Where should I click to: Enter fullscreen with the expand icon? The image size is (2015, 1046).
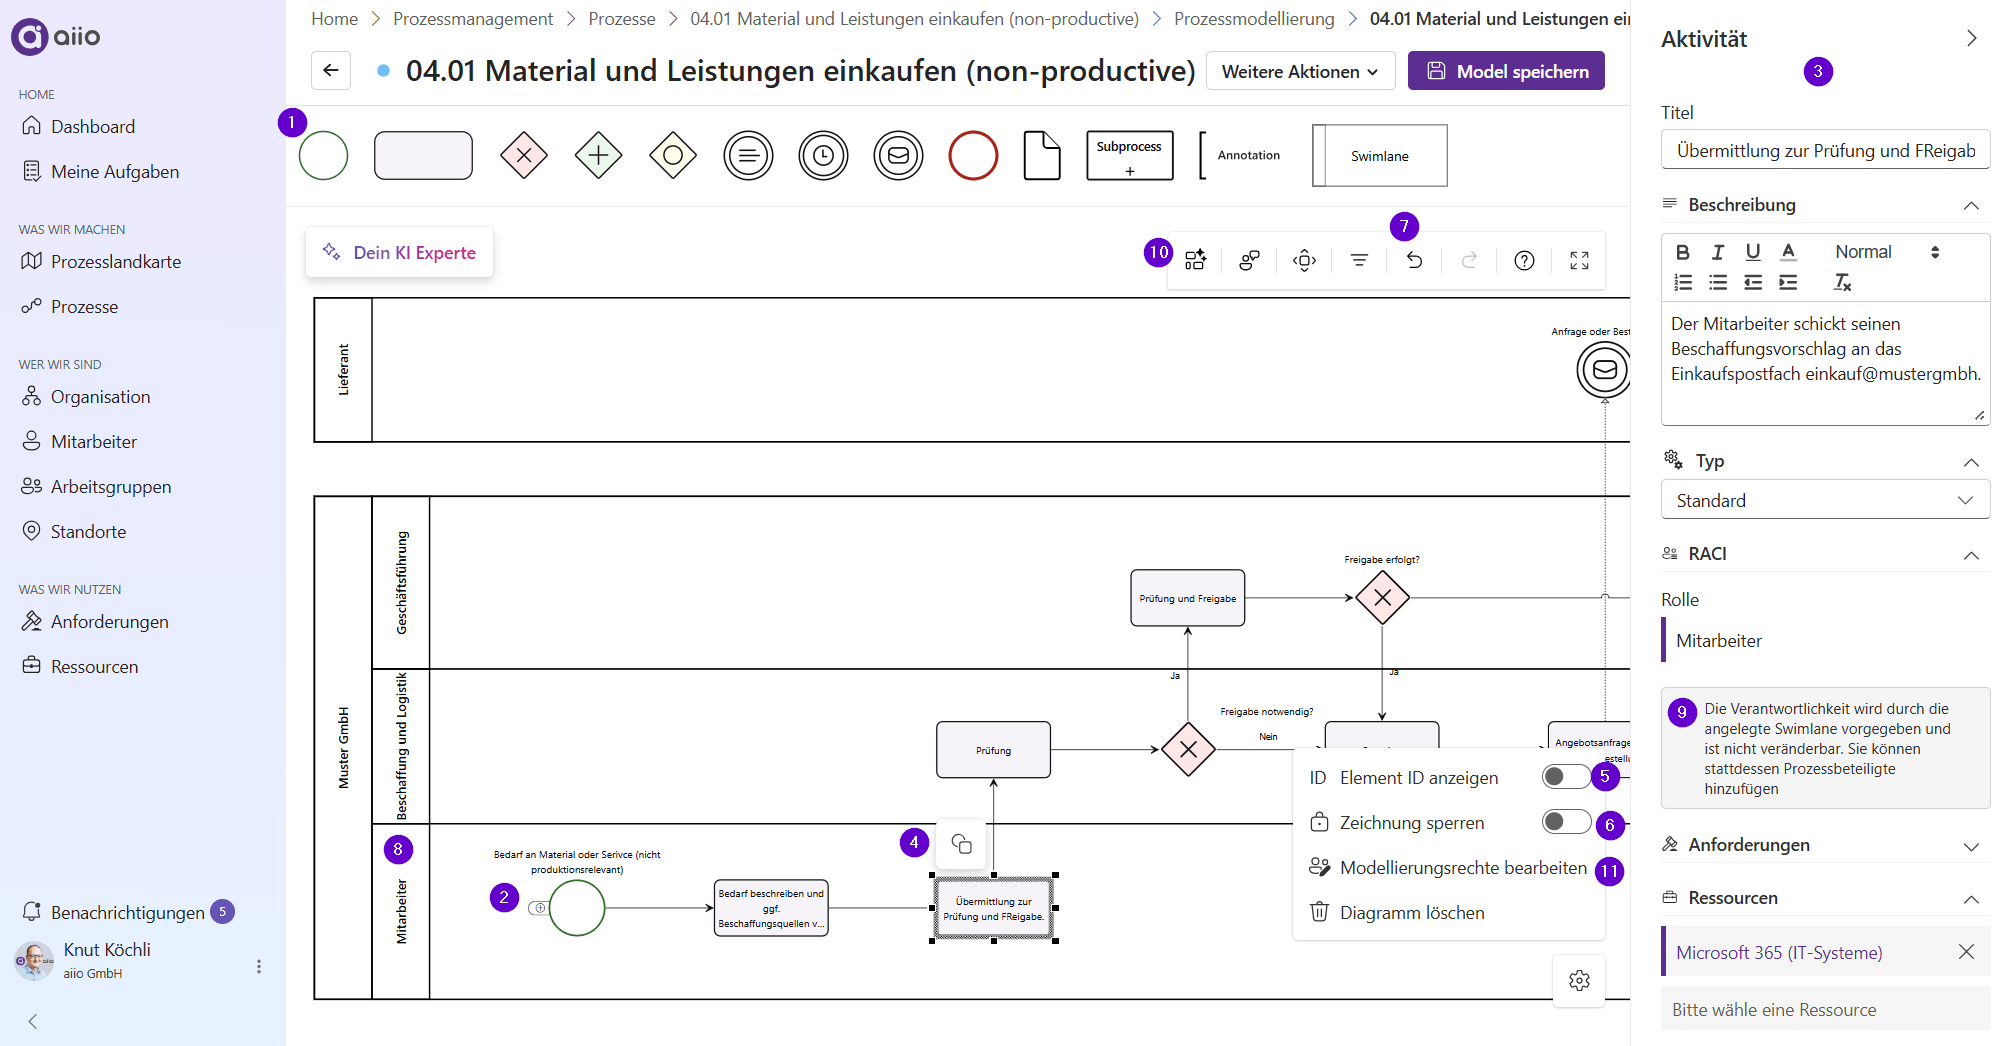[1579, 261]
